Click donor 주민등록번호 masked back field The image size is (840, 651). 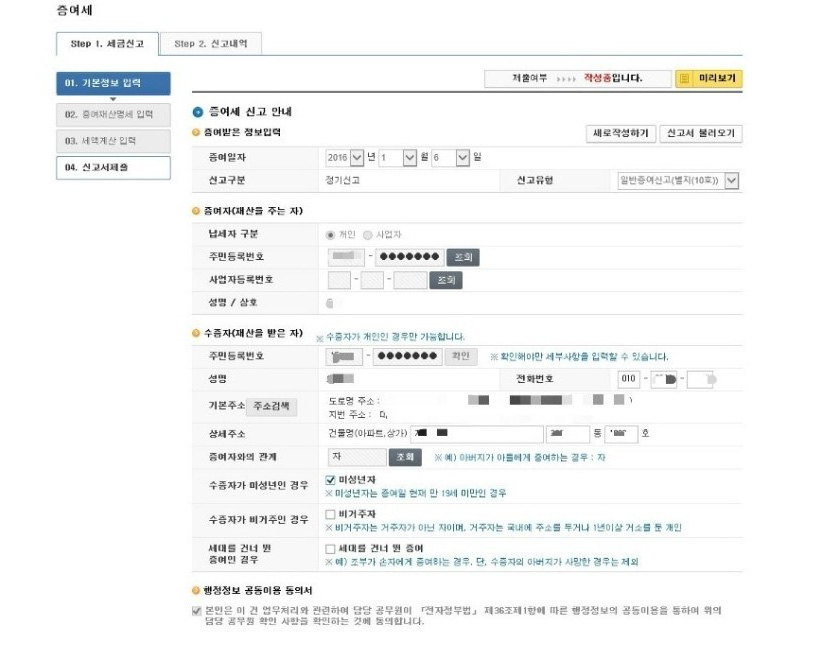(x=409, y=257)
